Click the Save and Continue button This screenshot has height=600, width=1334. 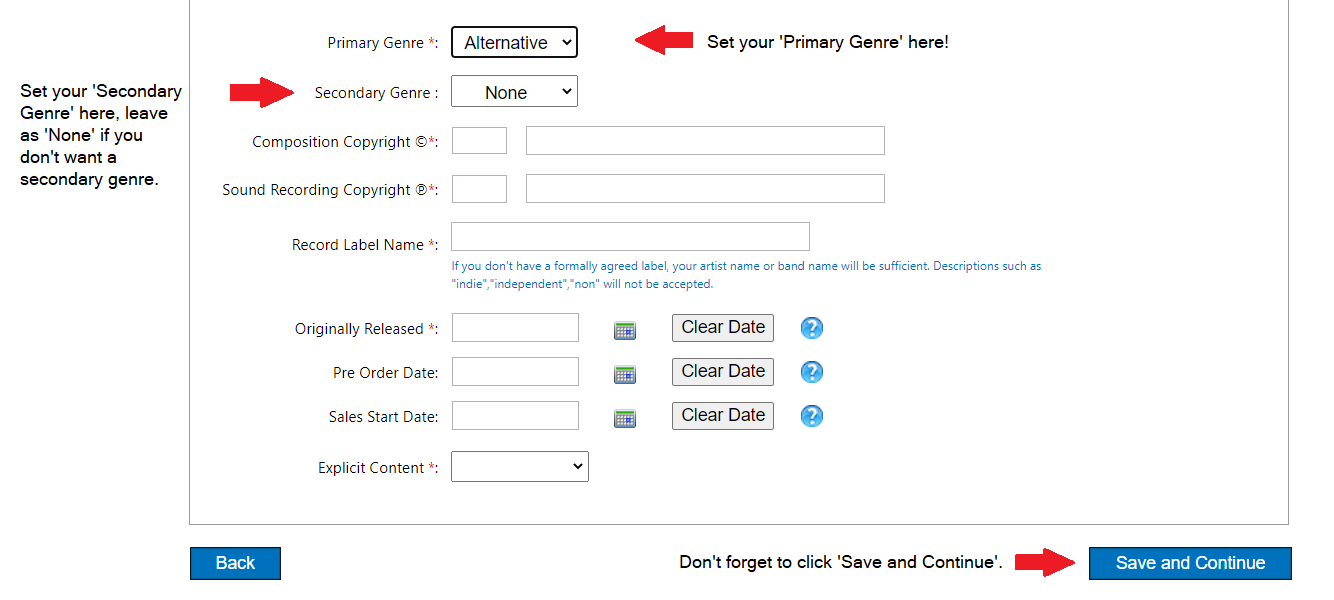[1189, 563]
